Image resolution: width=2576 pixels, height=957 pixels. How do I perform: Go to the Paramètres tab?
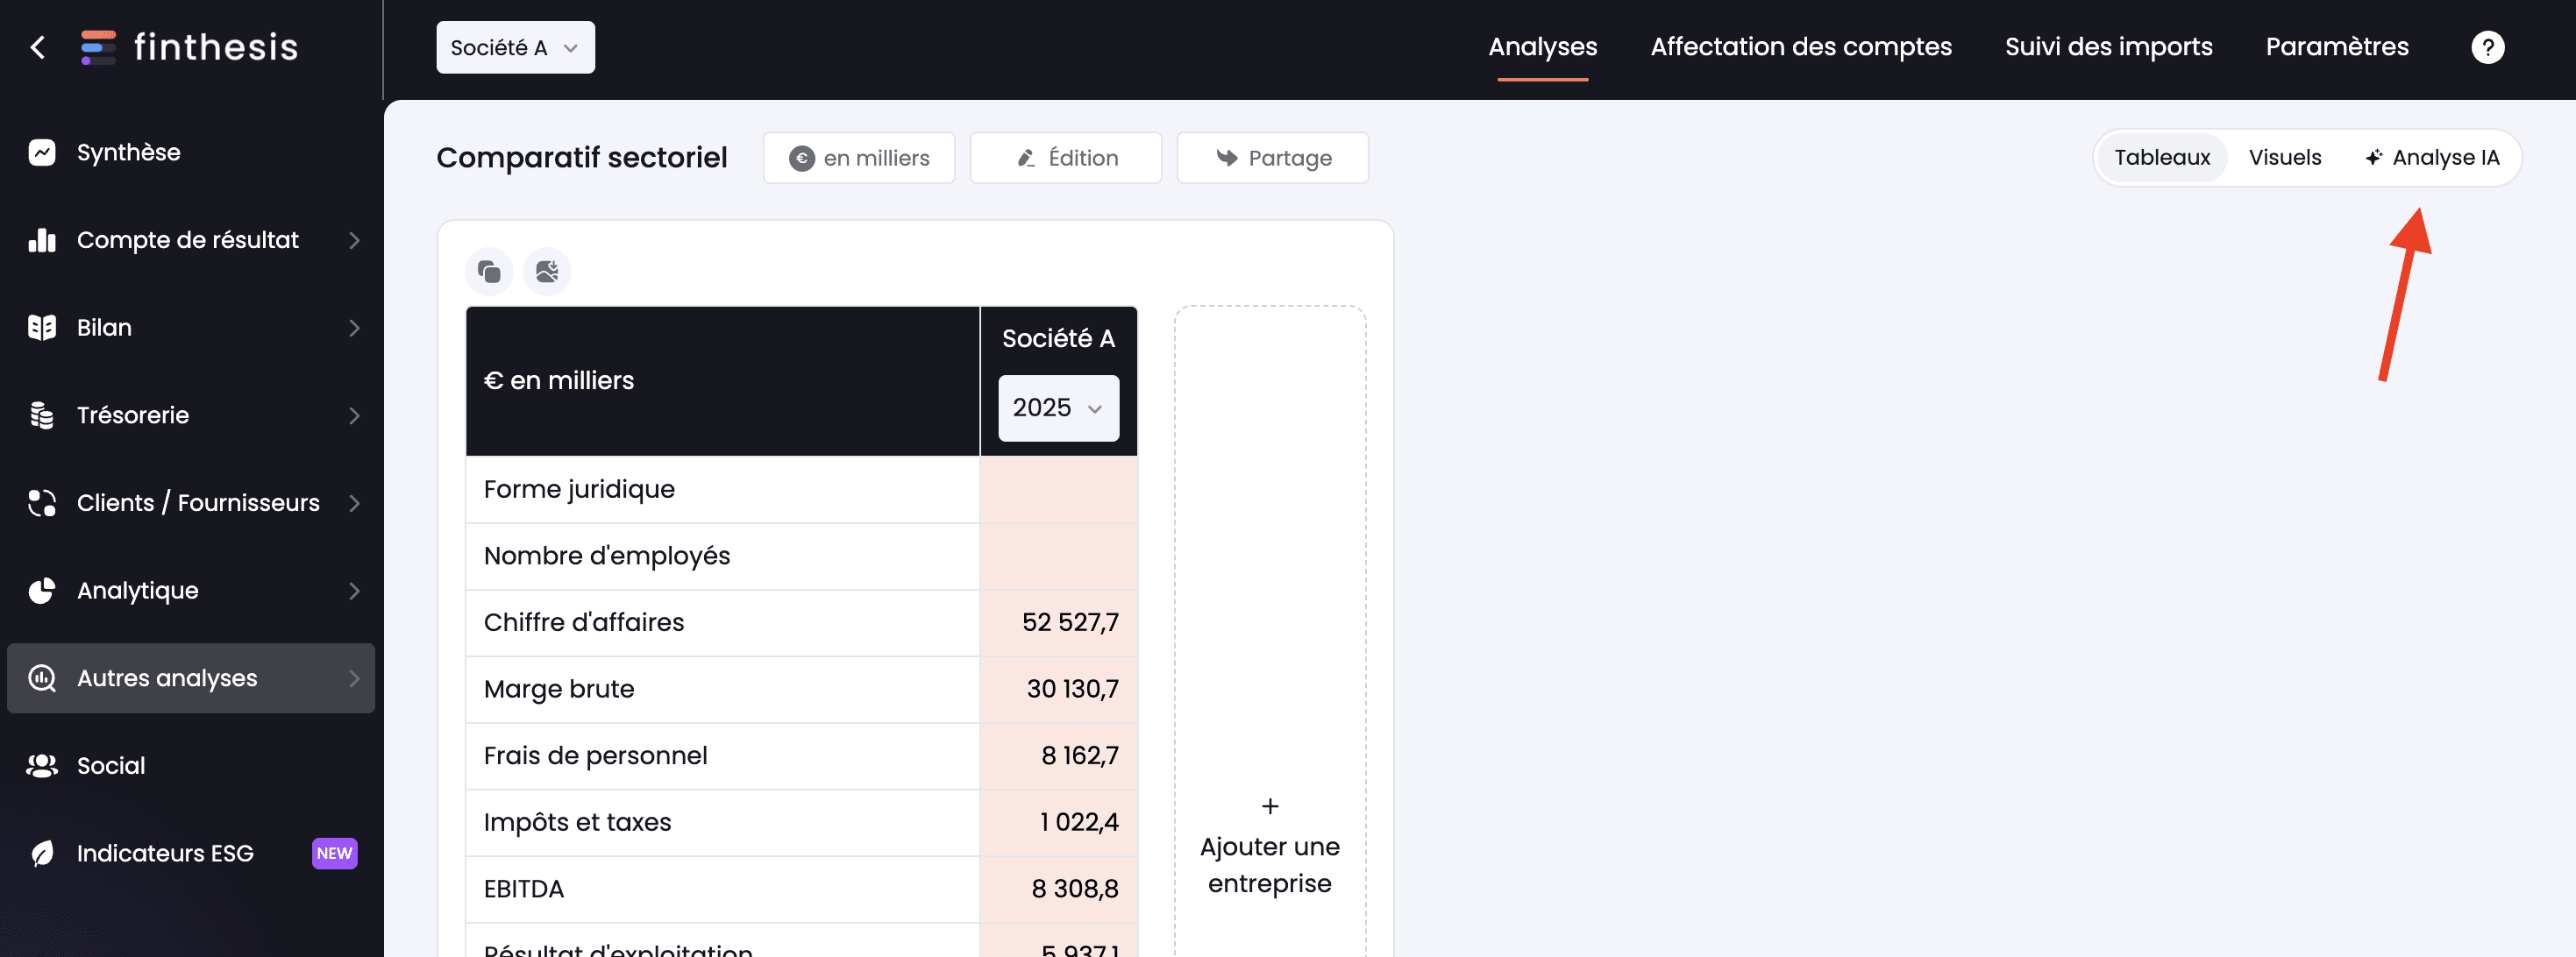click(2336, 47)
